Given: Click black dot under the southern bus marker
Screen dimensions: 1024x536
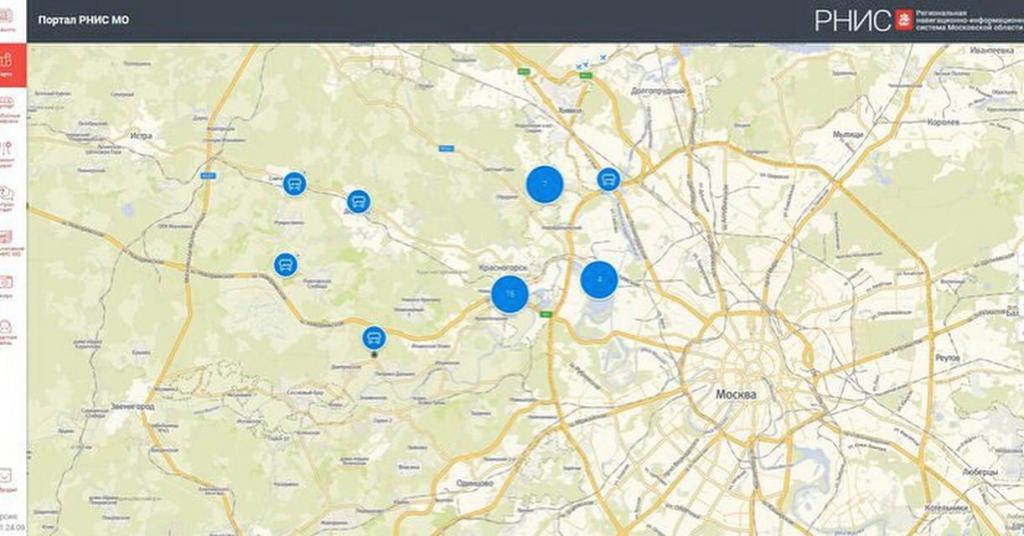Looking at the screenshot, I should coord(374,355).
